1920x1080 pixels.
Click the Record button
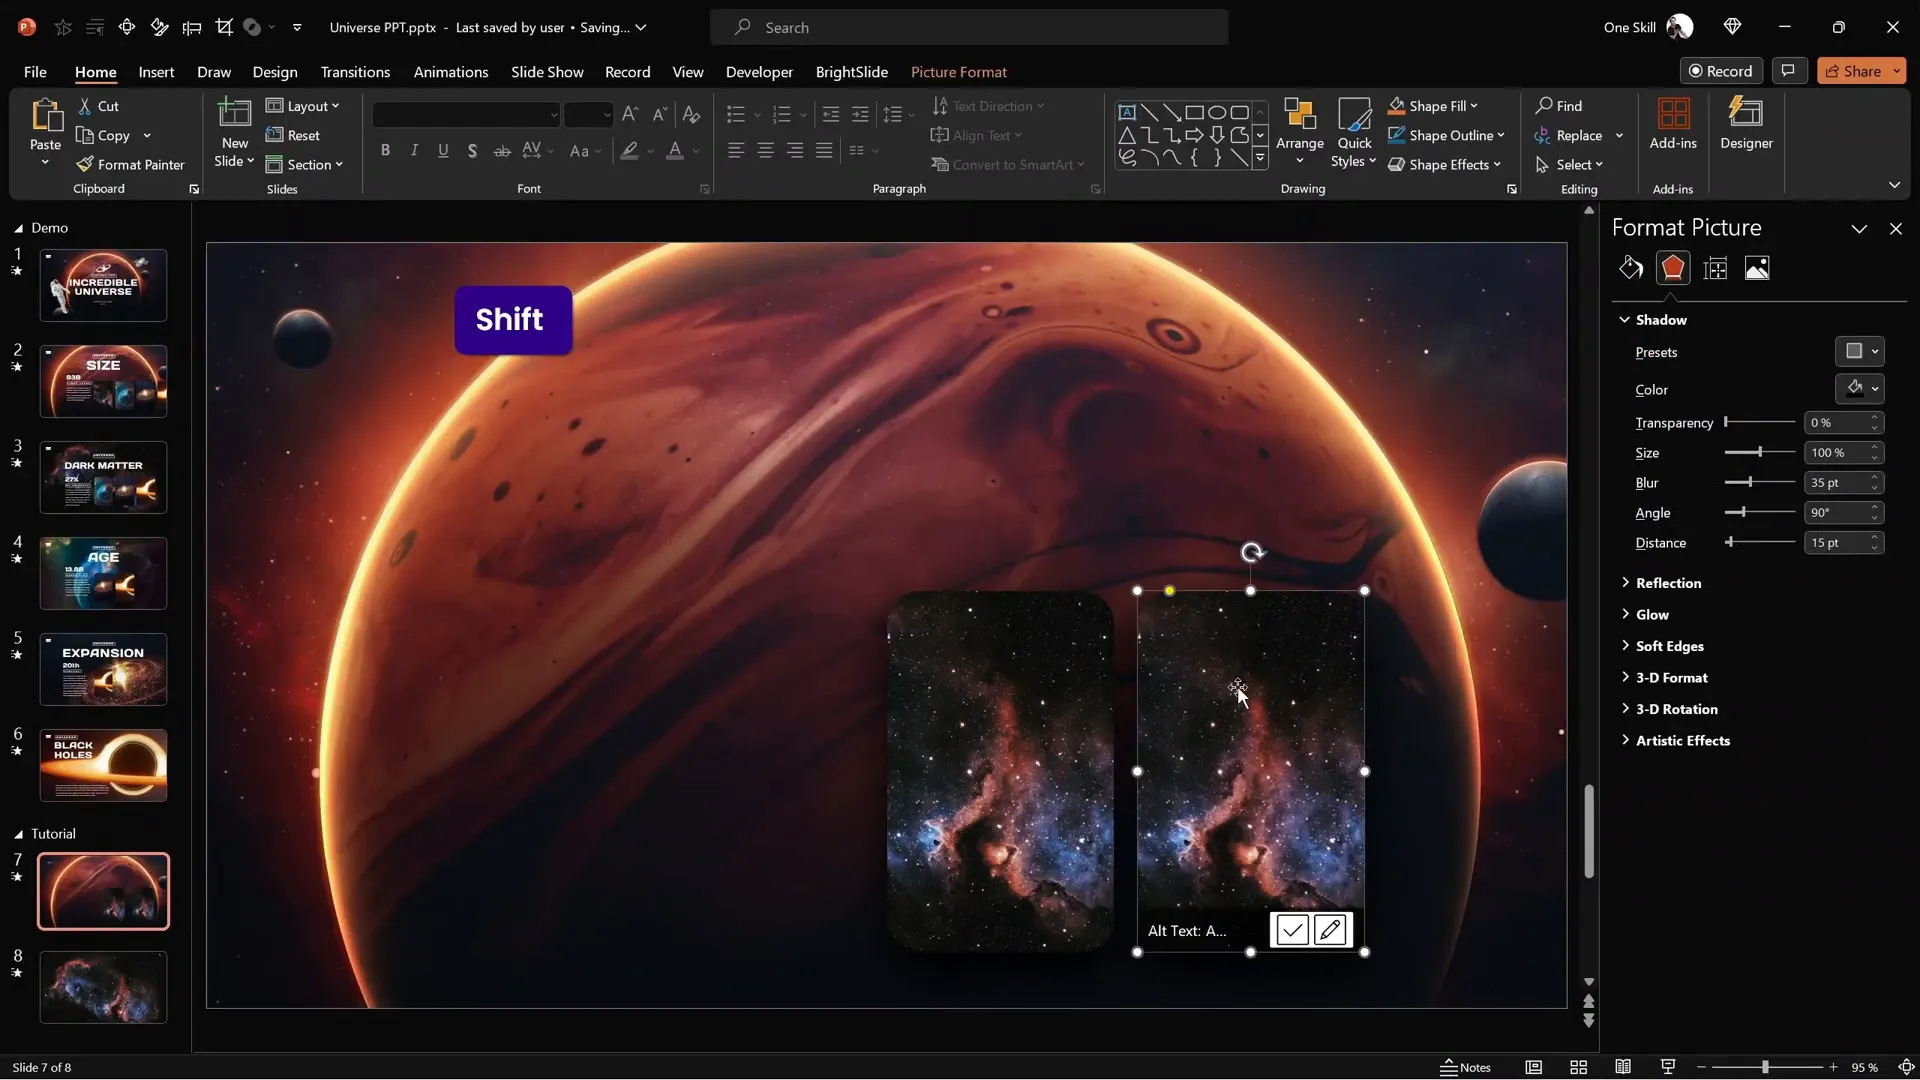[1720, 71]
